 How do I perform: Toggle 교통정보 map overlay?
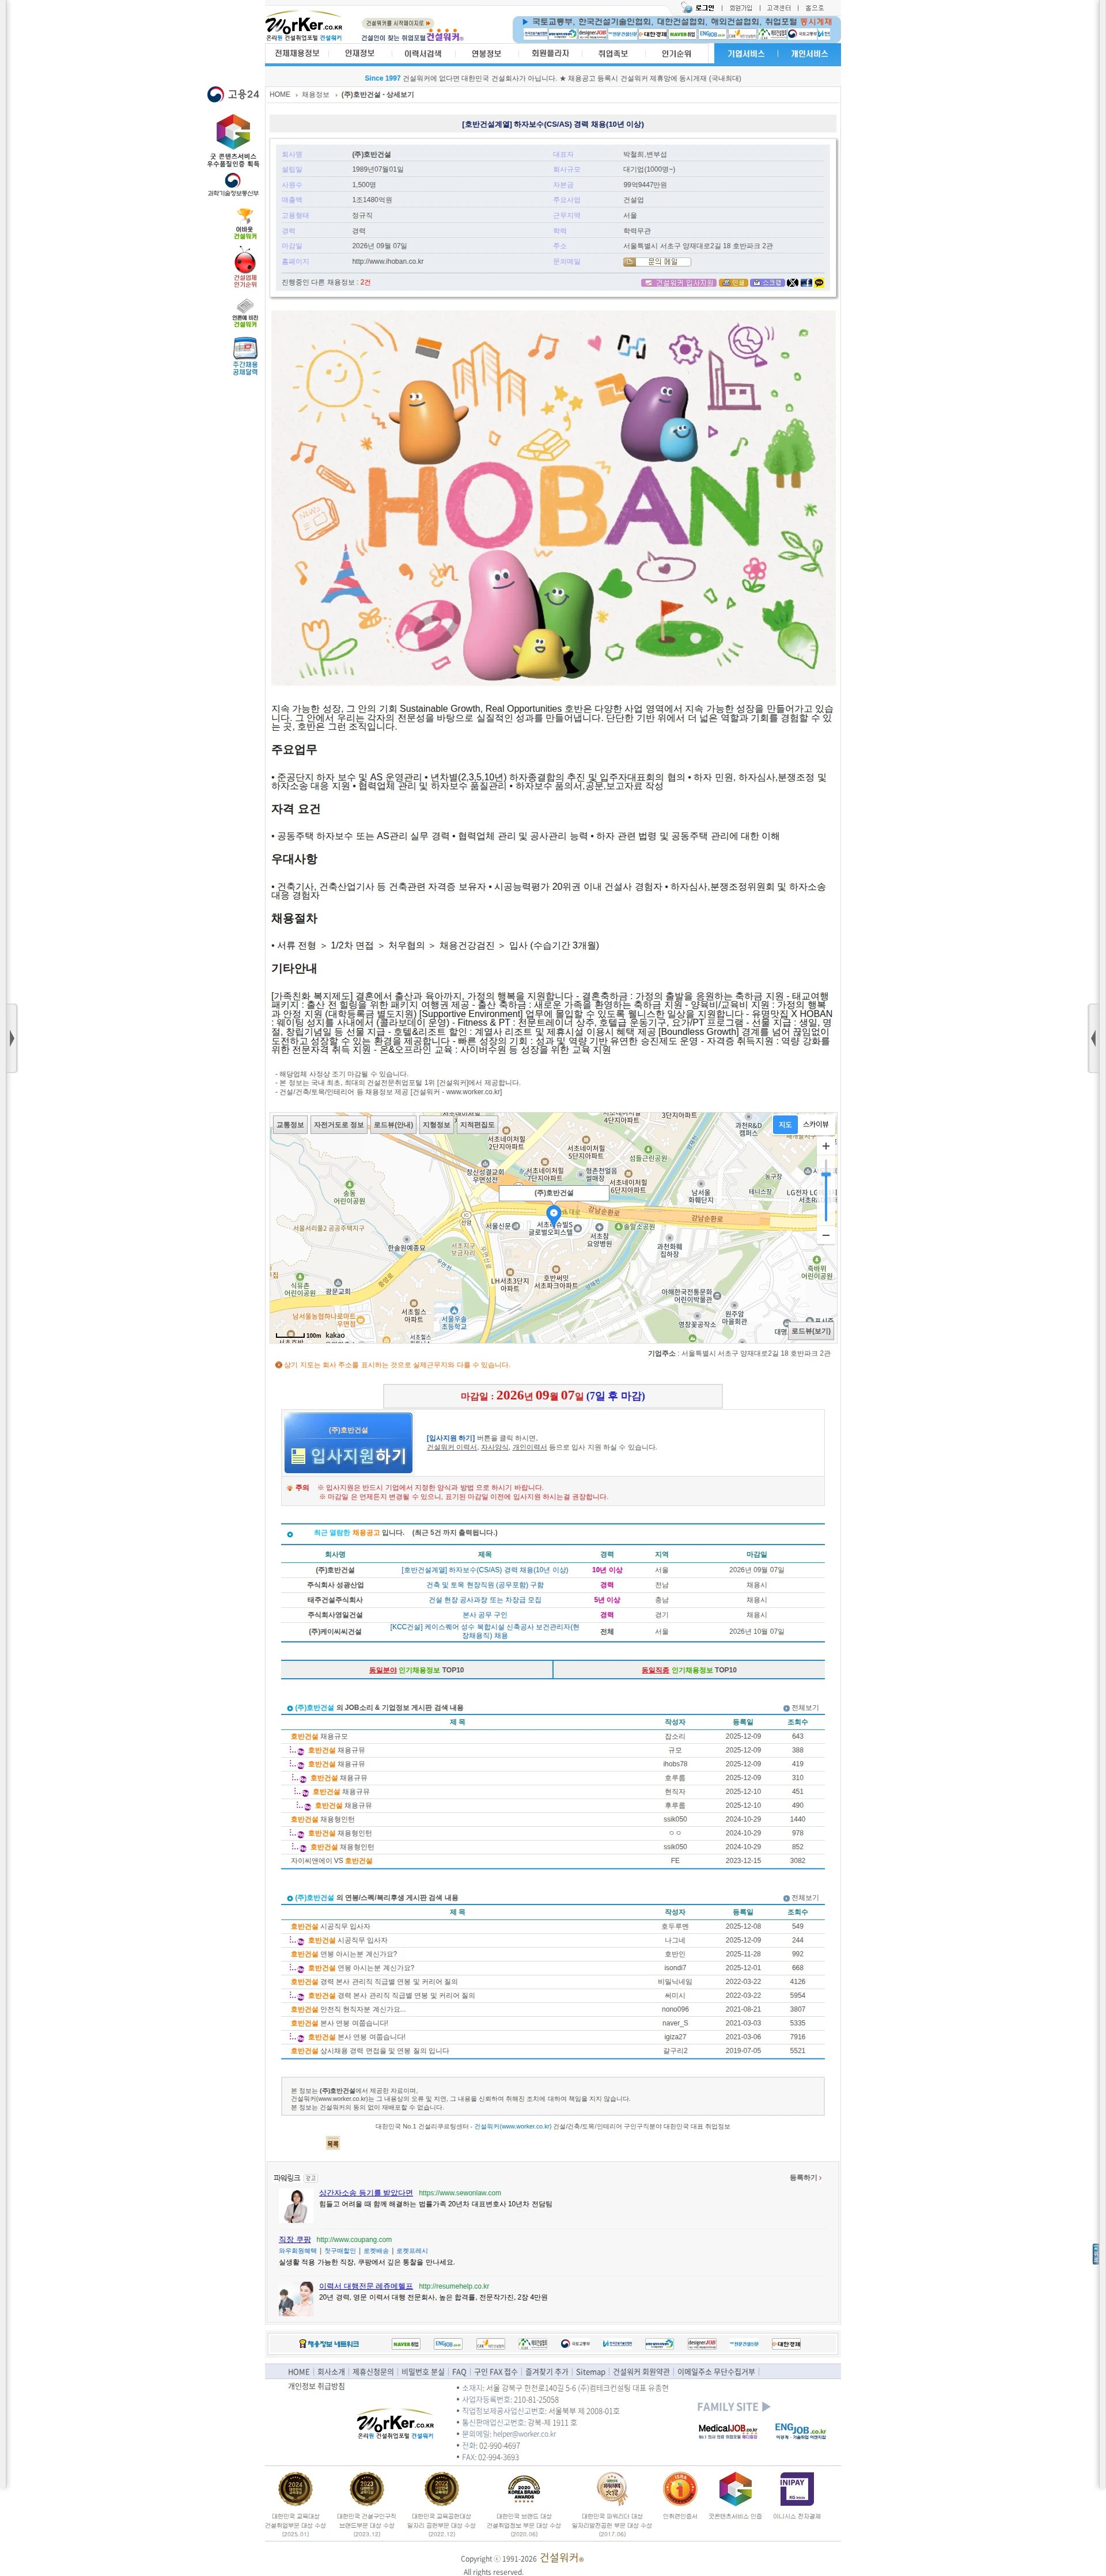point(290,1125)
